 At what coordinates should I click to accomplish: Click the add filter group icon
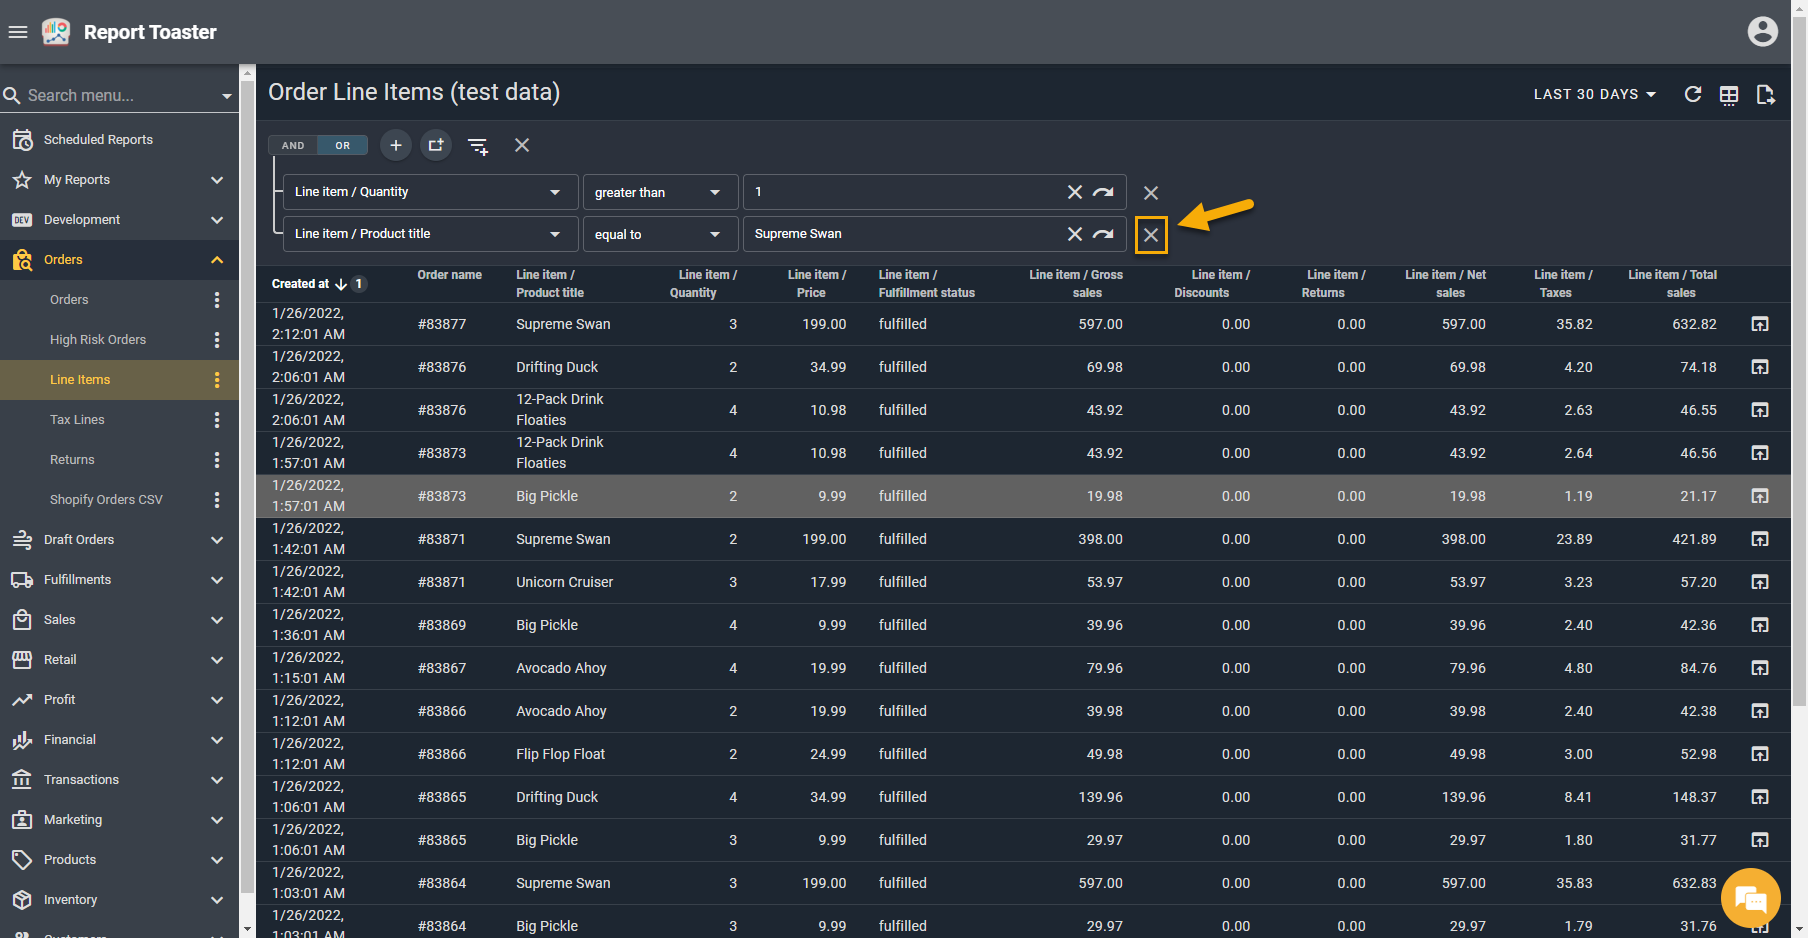pos(436,145)
